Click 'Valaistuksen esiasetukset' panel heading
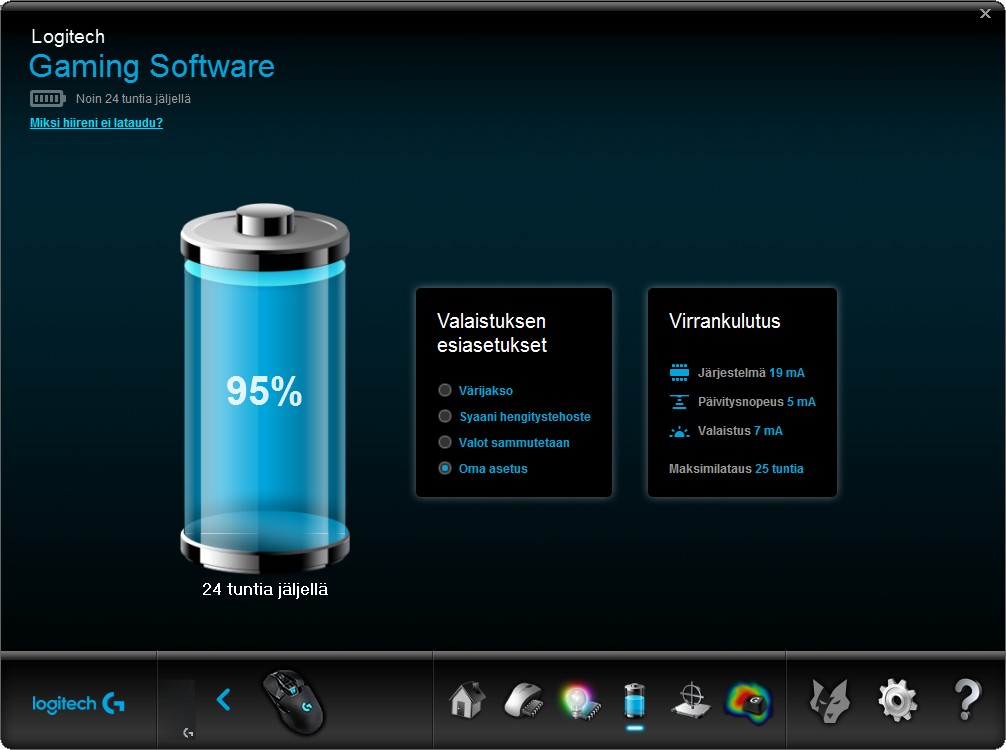This screenshot has height=750, width=1006. (x=492, y=333)
